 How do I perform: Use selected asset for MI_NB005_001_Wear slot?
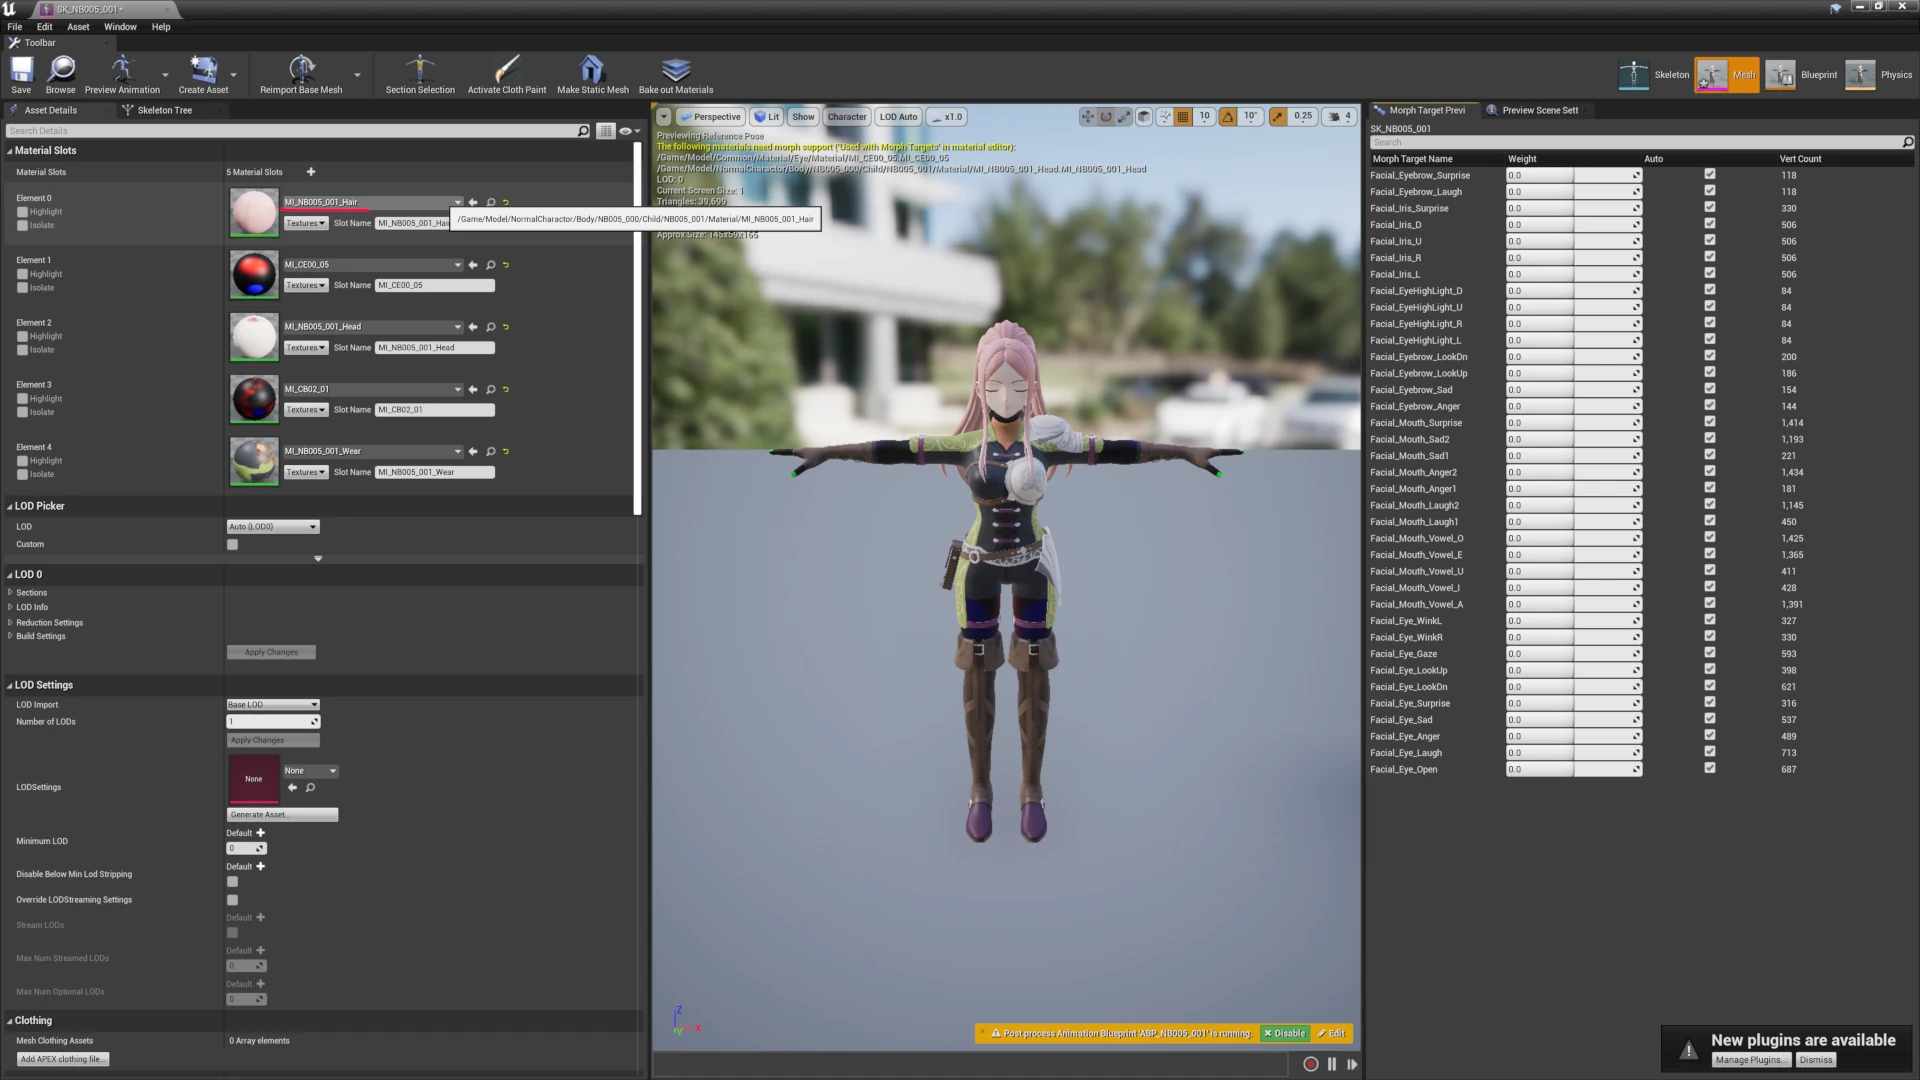tap(473, 451)
